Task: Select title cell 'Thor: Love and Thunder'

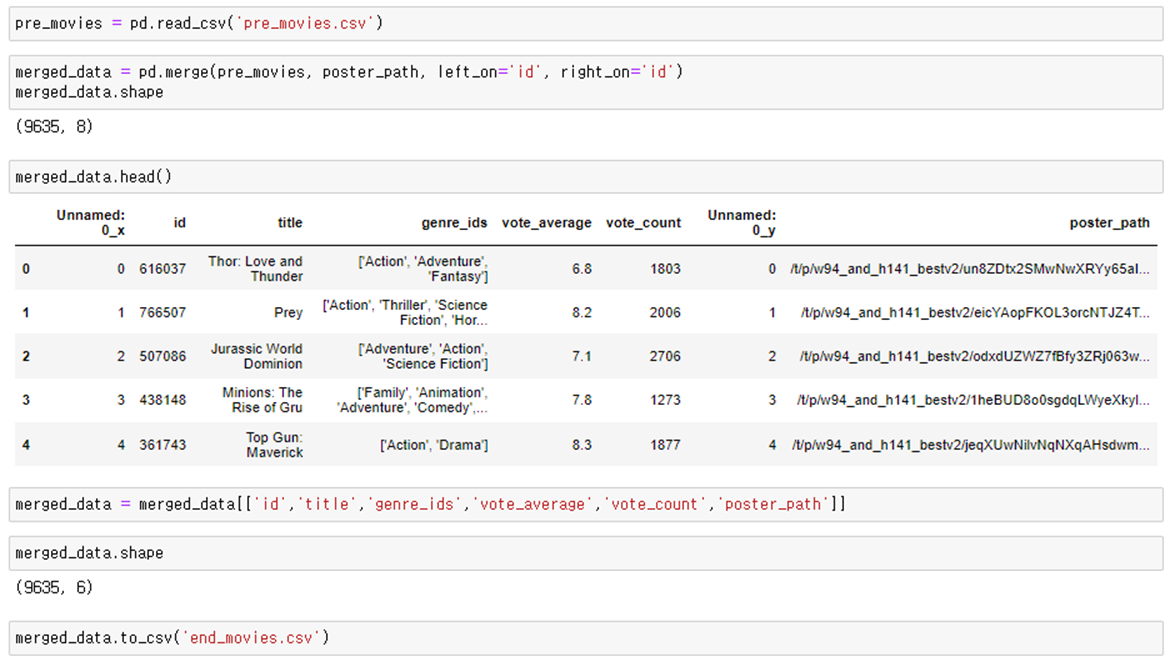Action: coord(256,268)
